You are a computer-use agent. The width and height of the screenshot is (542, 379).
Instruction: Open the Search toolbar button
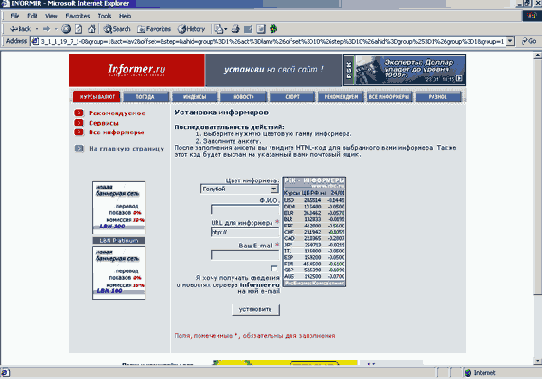(117, 29)
